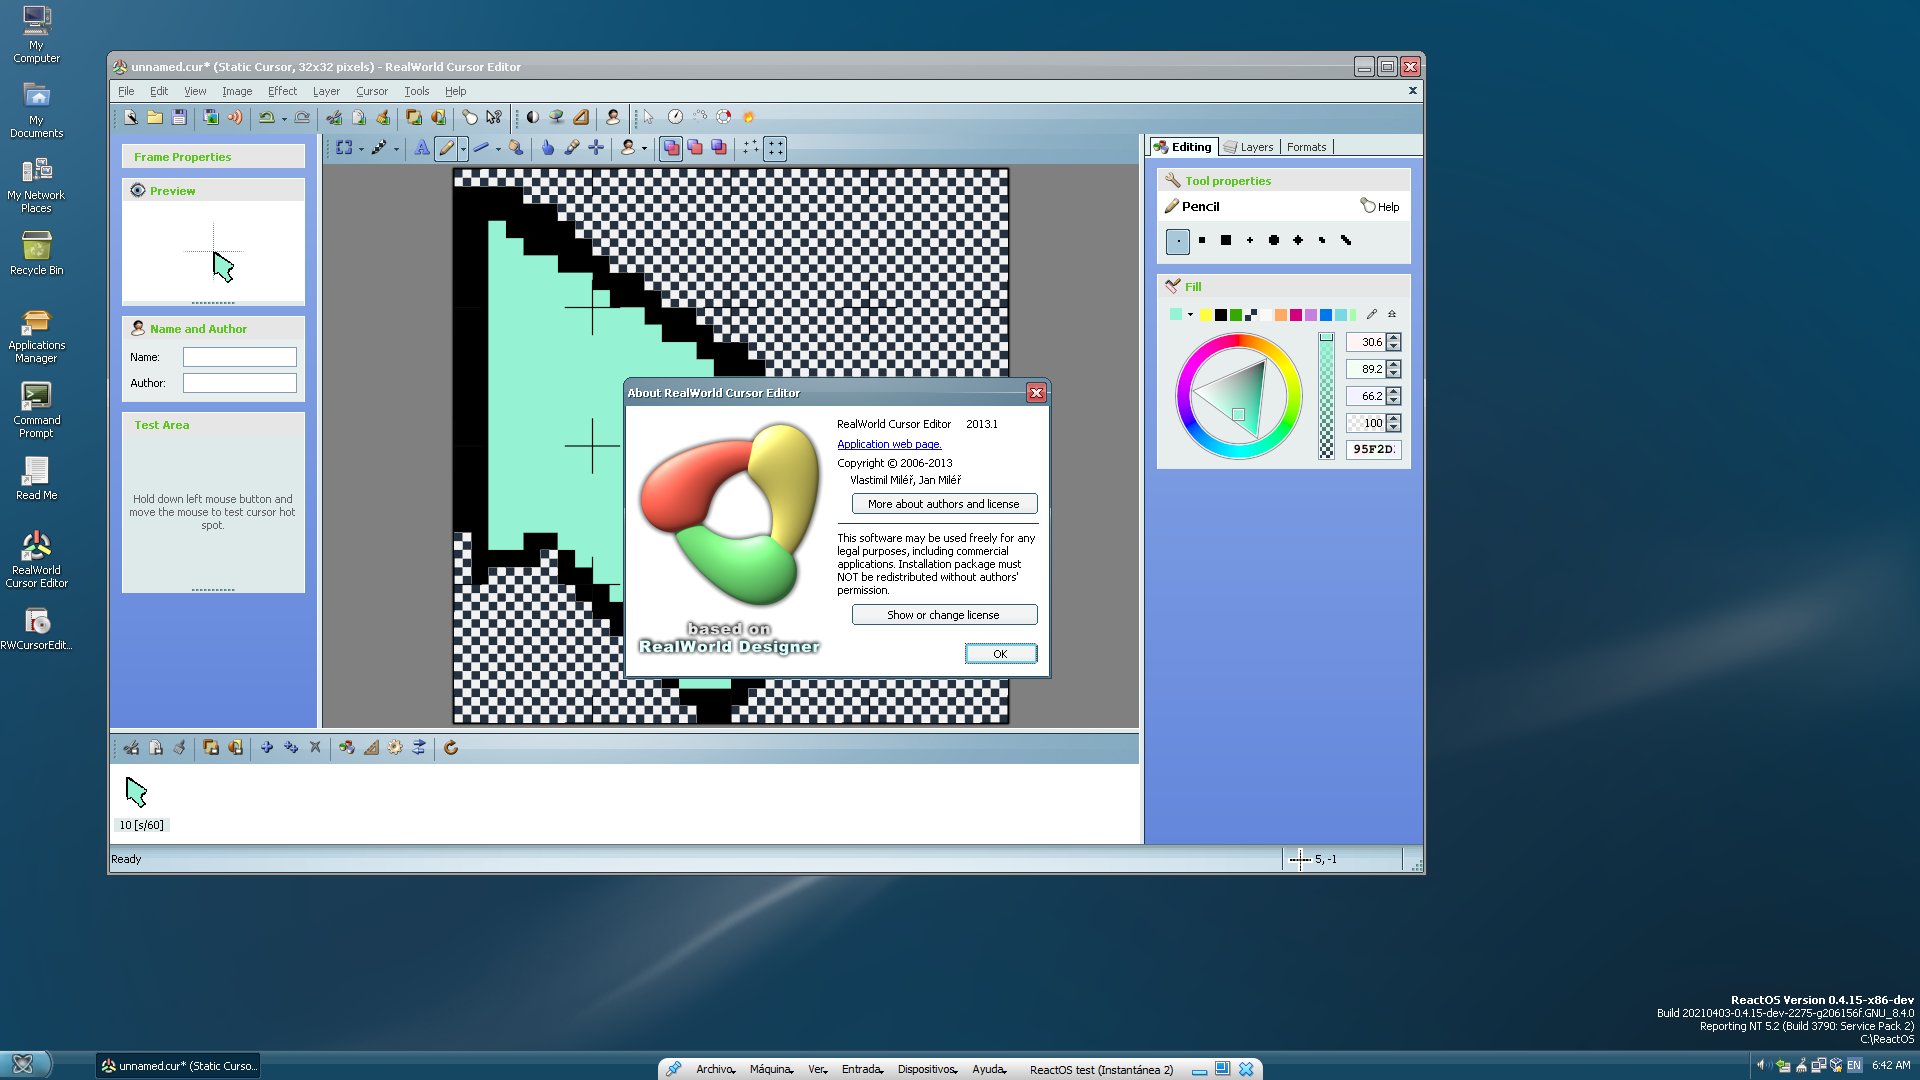Add frame with blue plus icon
The width and height of the screenshot is (1920, 1080).
[x=267, y=747]
